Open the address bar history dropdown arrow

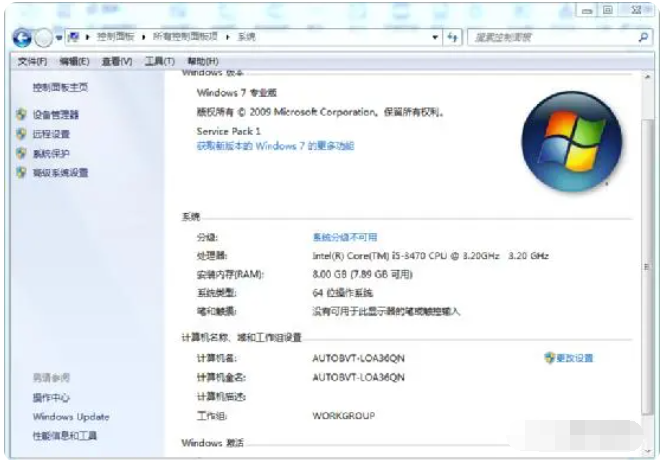(x=435, y=37)
